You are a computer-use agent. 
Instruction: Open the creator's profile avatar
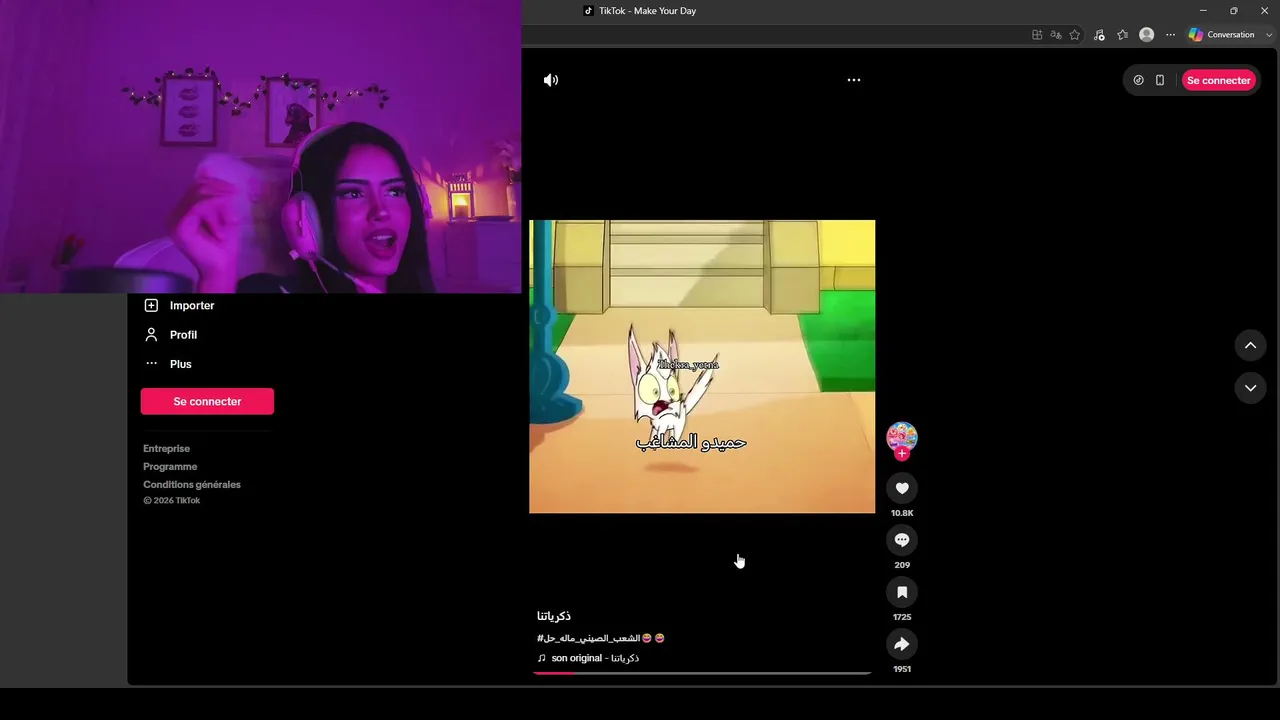tap(902, 436)
